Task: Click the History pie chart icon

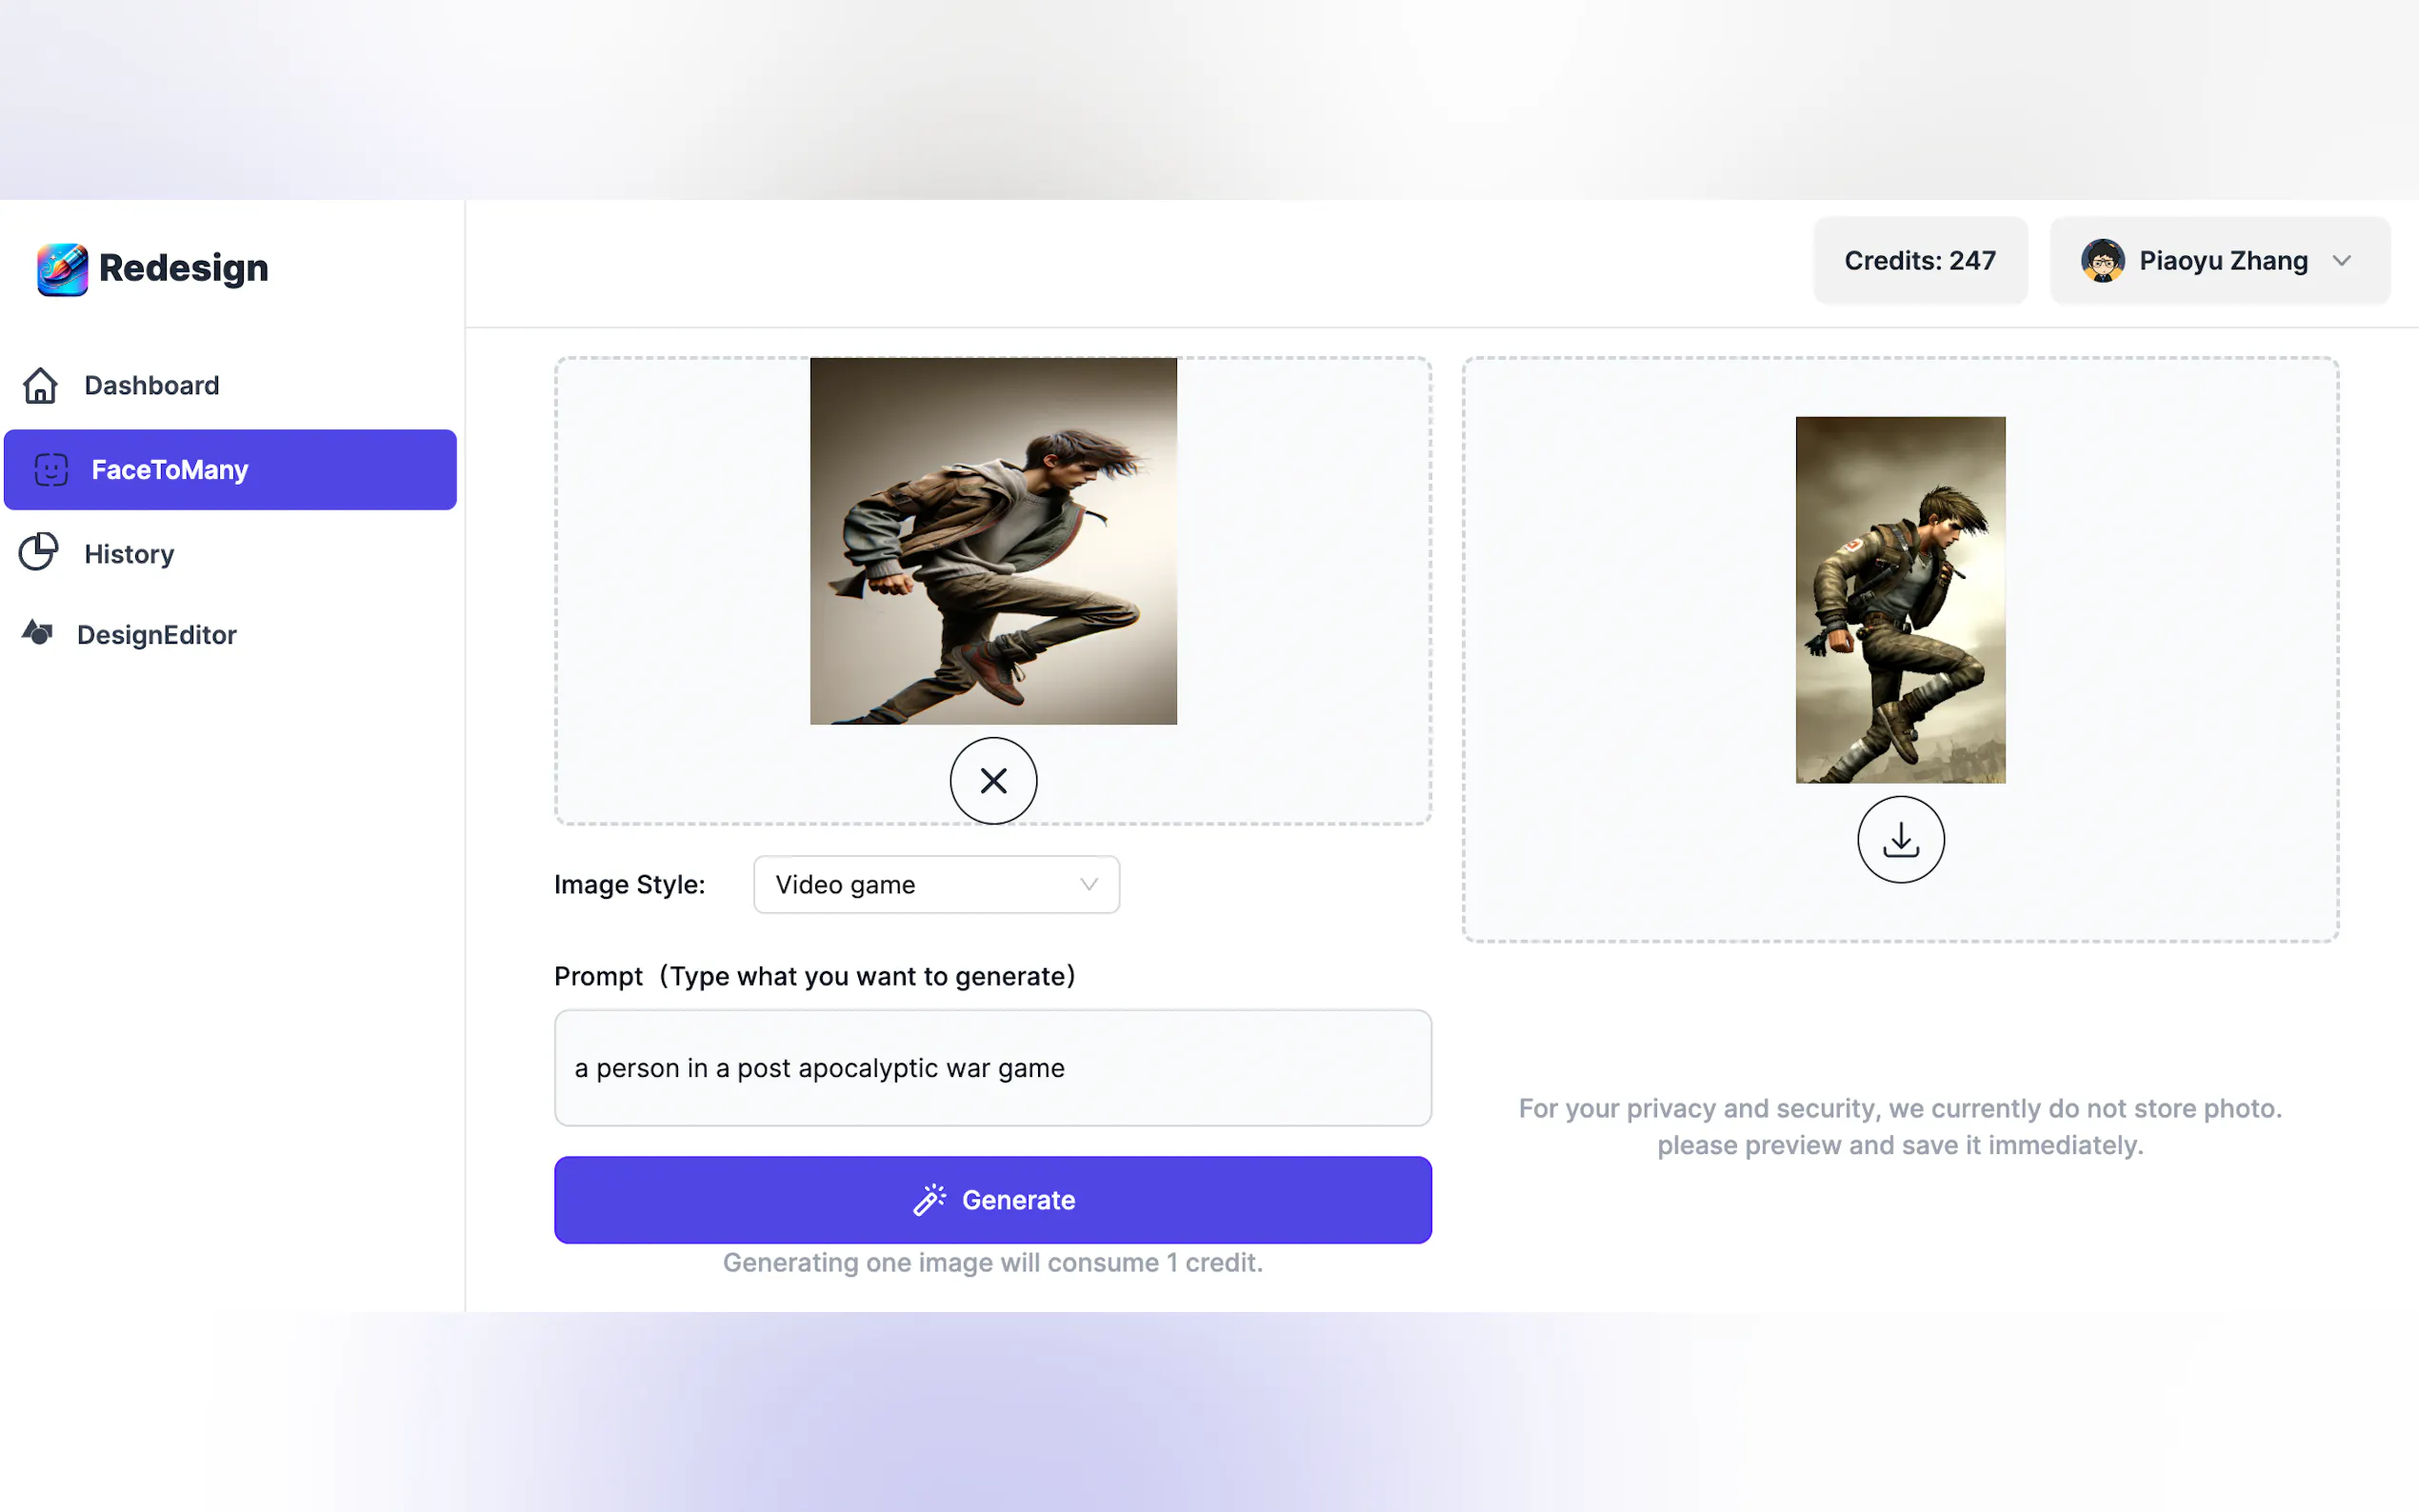Action: 39,552
